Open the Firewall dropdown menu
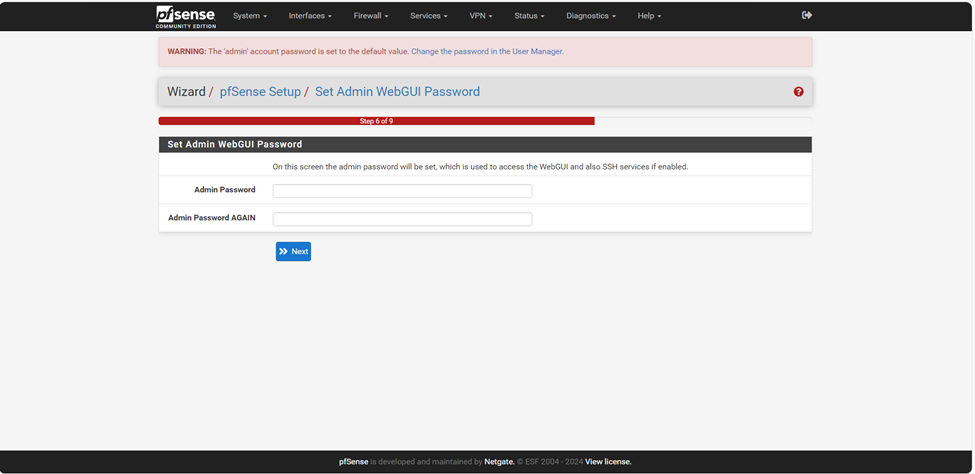Image resolution: width=975 pixels, height=474 pixels. point(370,16)
